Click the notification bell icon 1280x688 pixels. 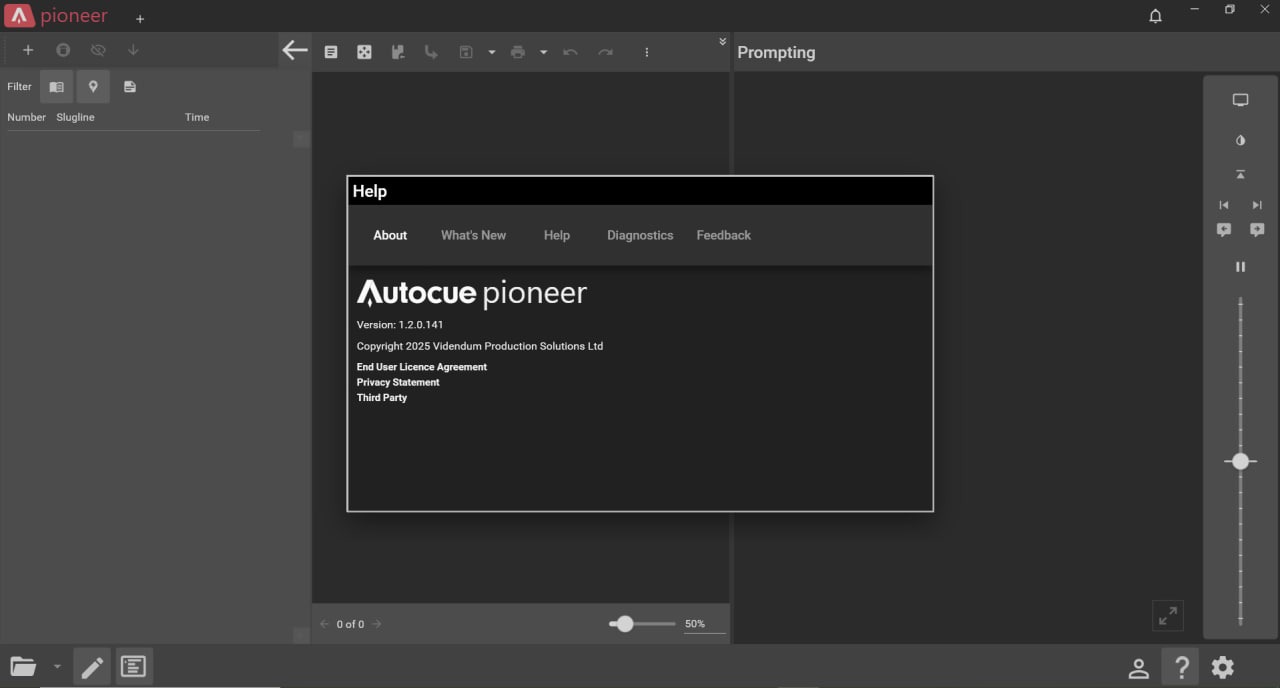point(1156,16)
